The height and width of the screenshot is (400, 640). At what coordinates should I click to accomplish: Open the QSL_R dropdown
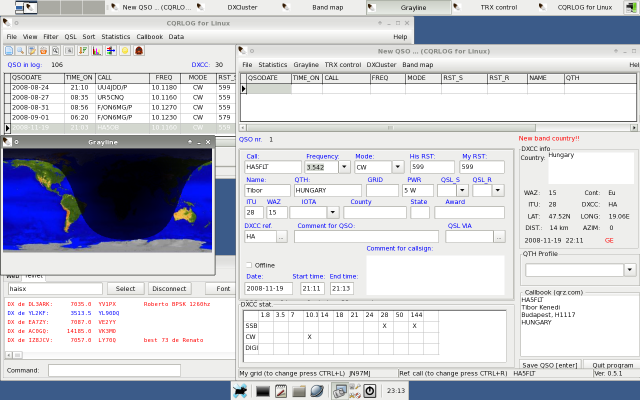498,190
